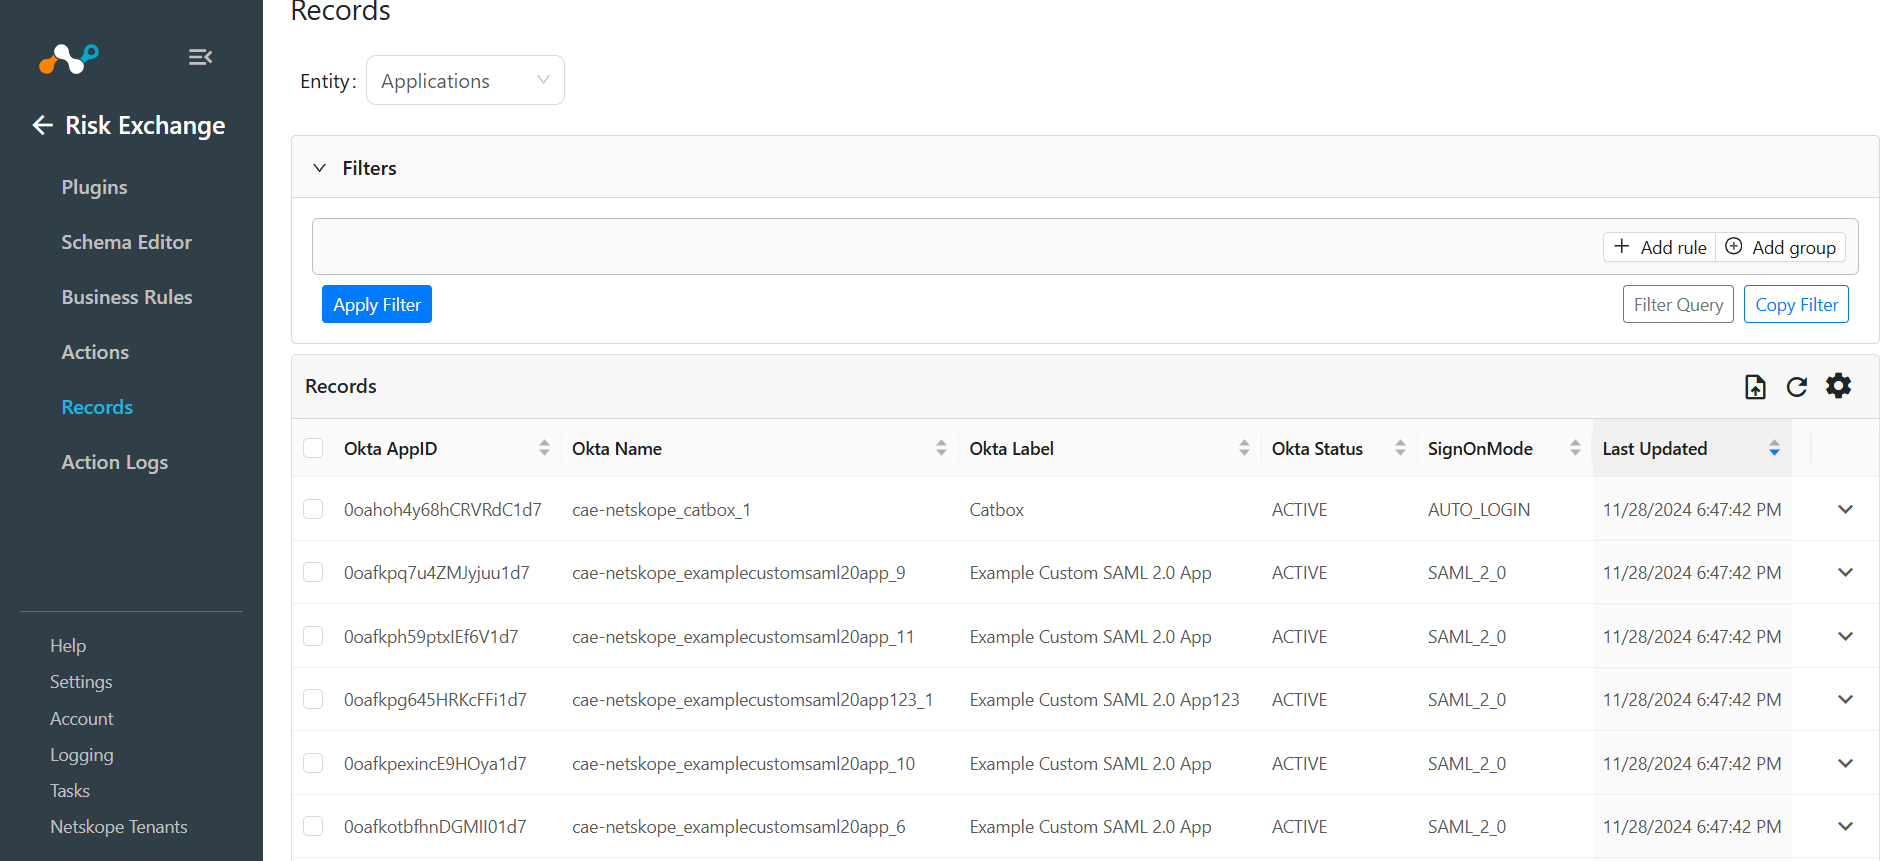
Task: Expand row details for examplecustomsaml20app_6
Action: pyautogui.click(x=1846, y=826)
